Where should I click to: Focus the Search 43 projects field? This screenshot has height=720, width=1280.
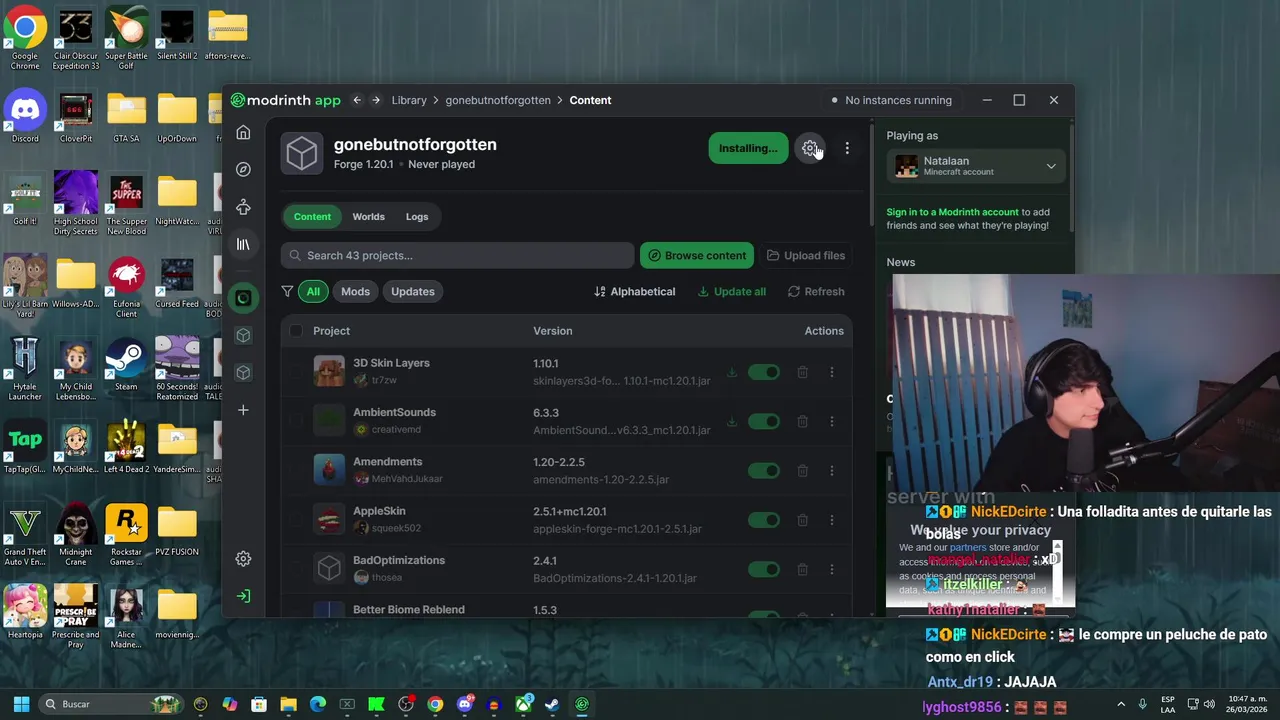click(x=457, y=255)
